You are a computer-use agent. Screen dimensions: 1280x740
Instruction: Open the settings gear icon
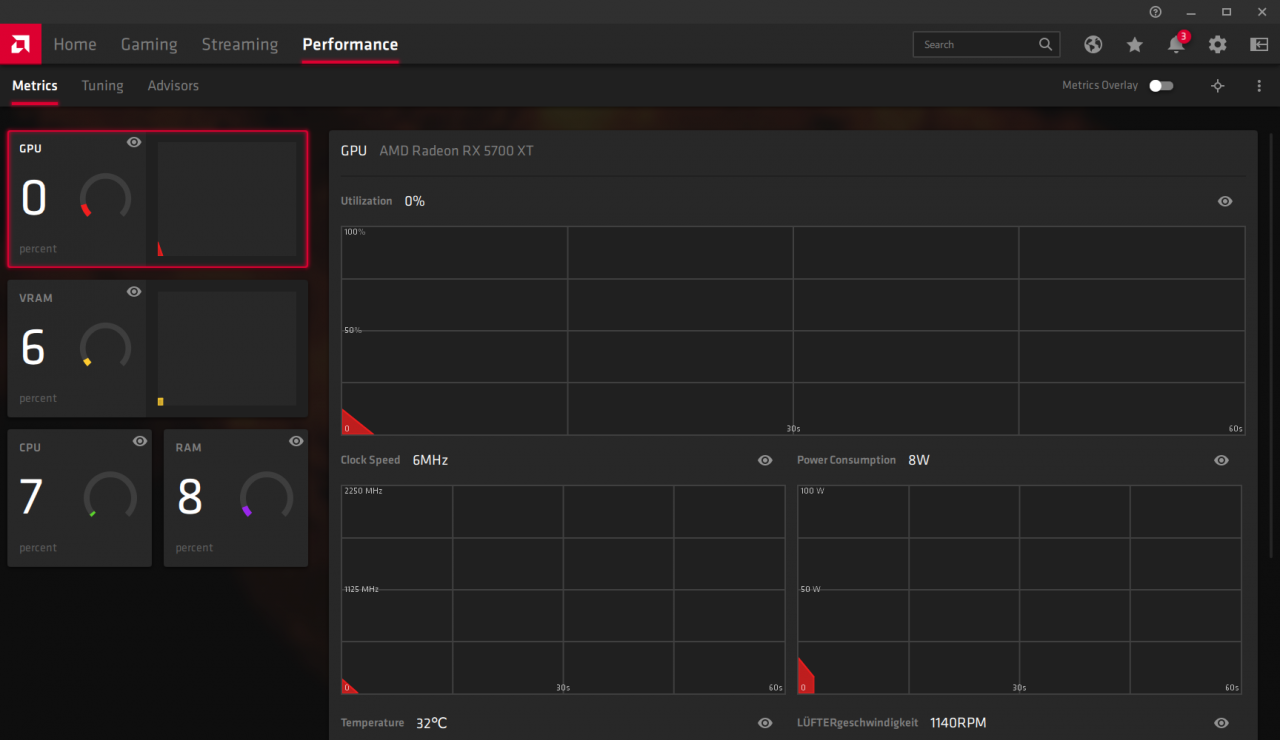(1217, 44)
